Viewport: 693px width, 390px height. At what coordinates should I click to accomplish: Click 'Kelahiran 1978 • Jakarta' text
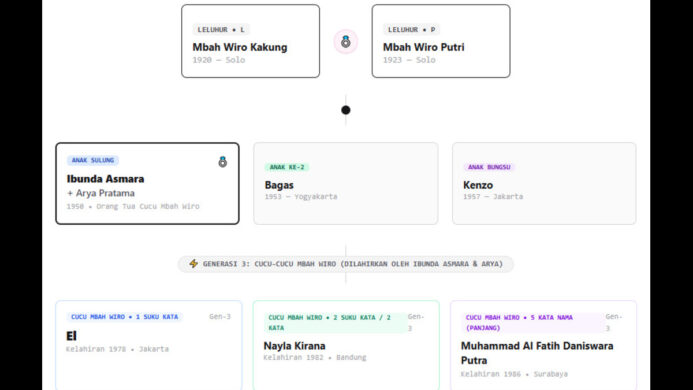click(x=117, y=349)
